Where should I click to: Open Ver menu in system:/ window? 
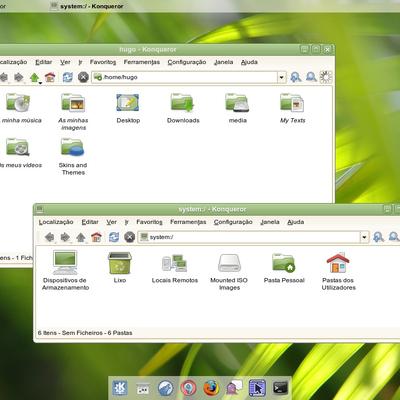coord(111,222)
